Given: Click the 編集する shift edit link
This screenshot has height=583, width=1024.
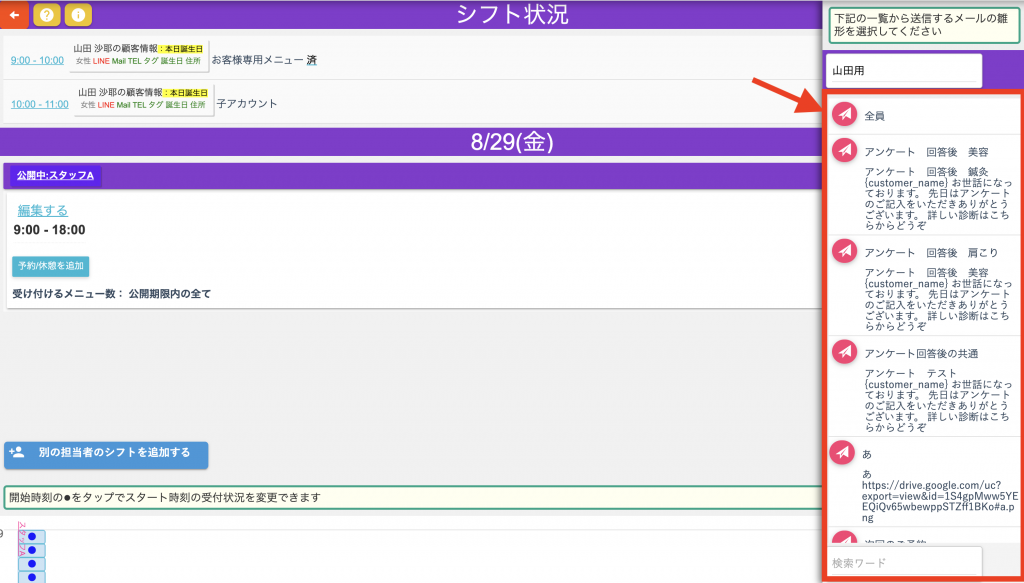Looking at the screenshot, I should [x=43, y=210].
